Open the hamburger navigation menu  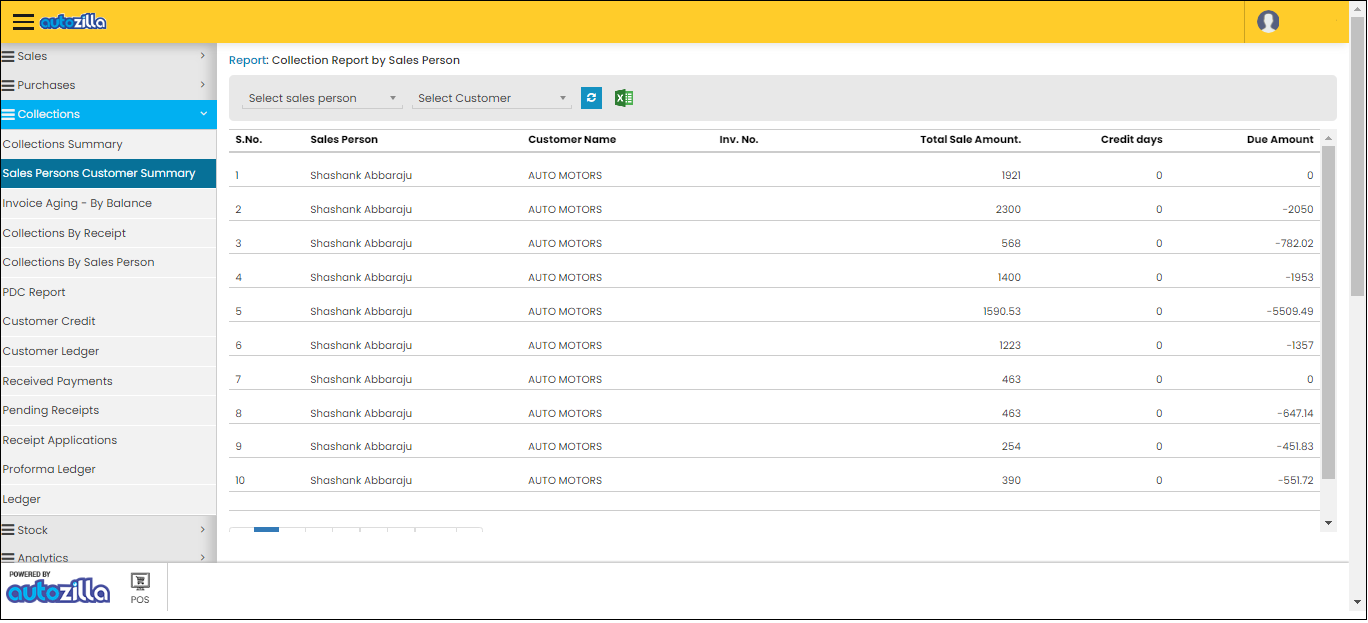23,22
